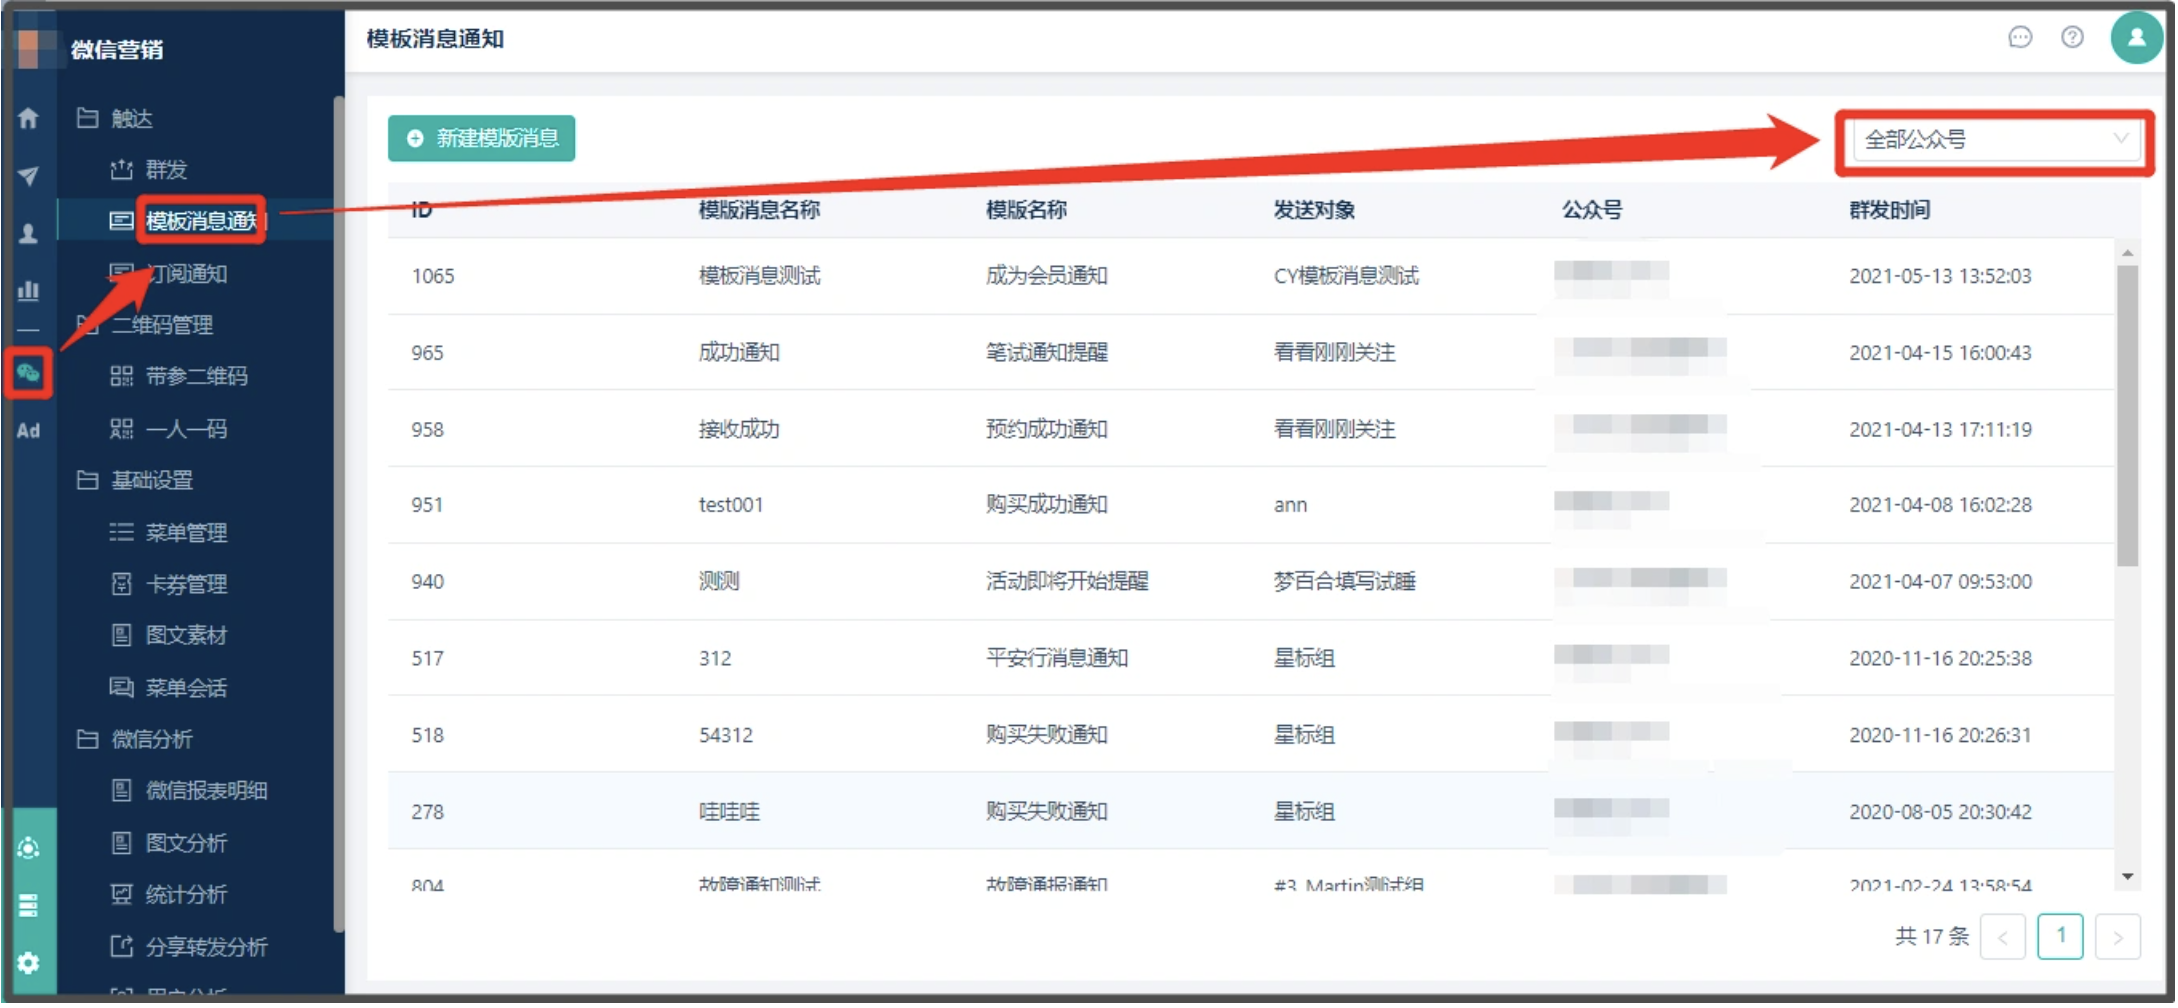Open the user profile rail icon
The width and height of the screenshot is (2178, 1008).
point(28,233)
